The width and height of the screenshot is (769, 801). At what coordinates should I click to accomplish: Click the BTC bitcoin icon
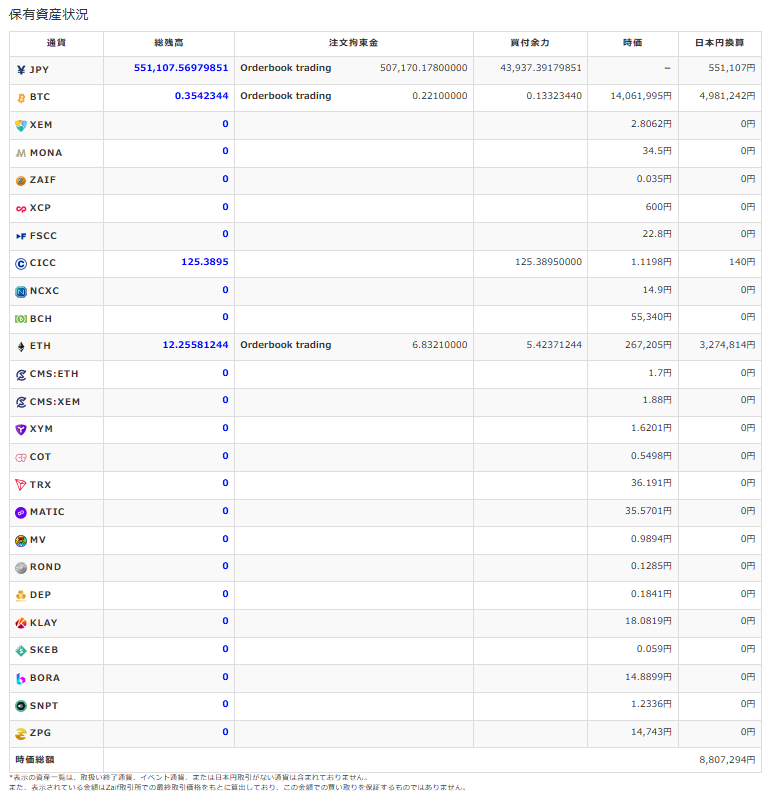tap(21, 98)
